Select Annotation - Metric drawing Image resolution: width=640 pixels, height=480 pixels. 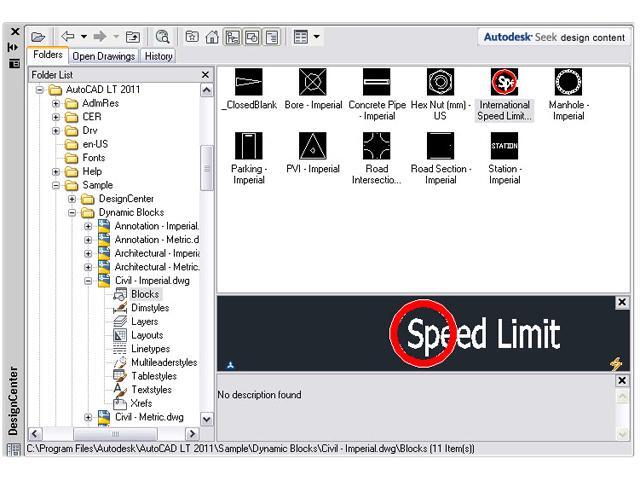click(x=157, y=240)
